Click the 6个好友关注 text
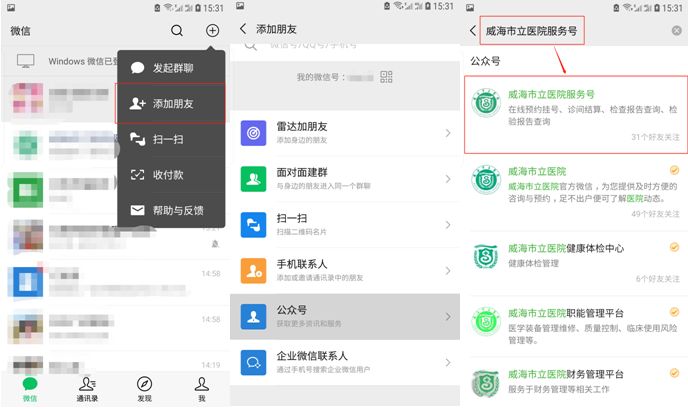 click(x=658, y=279)
